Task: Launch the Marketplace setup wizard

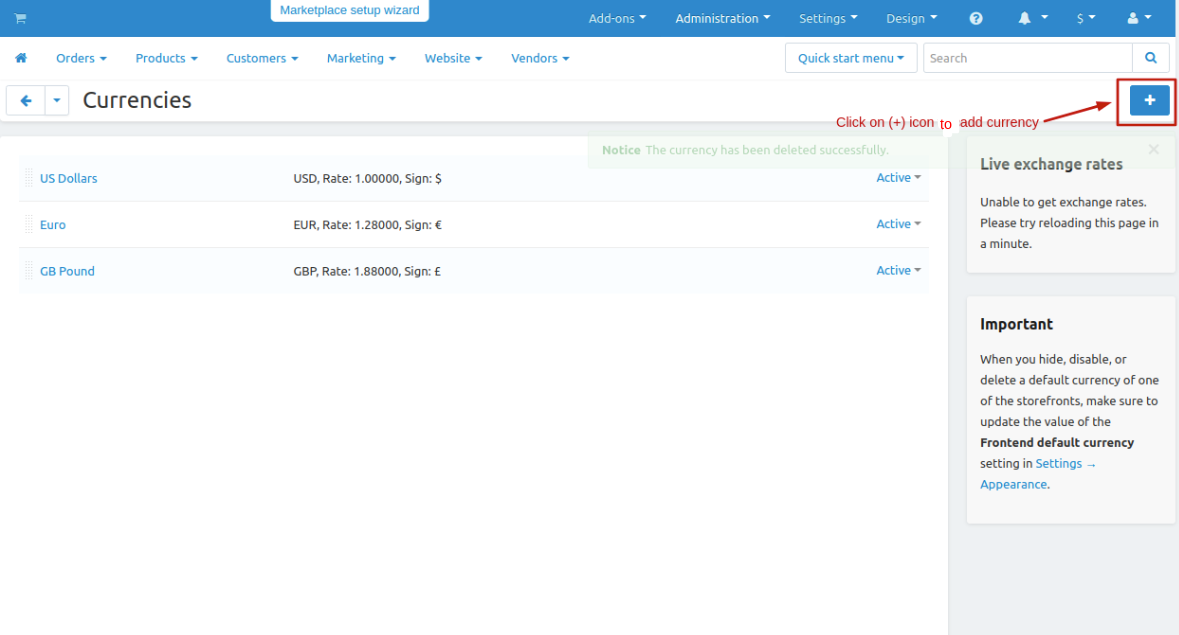Action: coord(350,11)
